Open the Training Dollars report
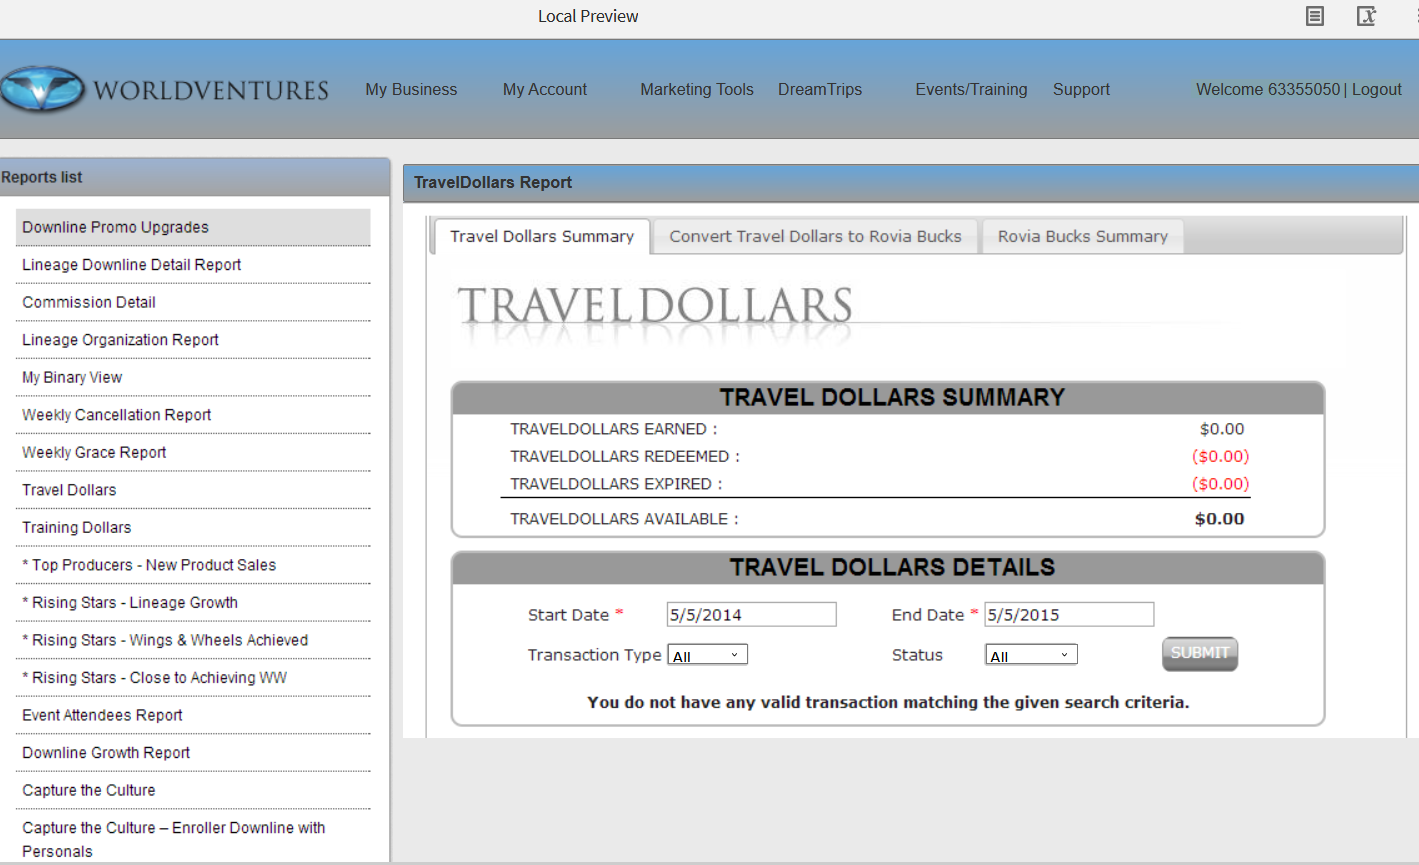This screenshot has height=865, width=1419. pos(193,527)
